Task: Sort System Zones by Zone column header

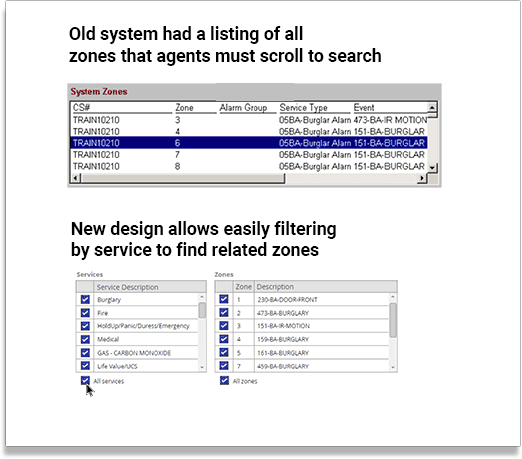Action: click(x=195, y=108)
